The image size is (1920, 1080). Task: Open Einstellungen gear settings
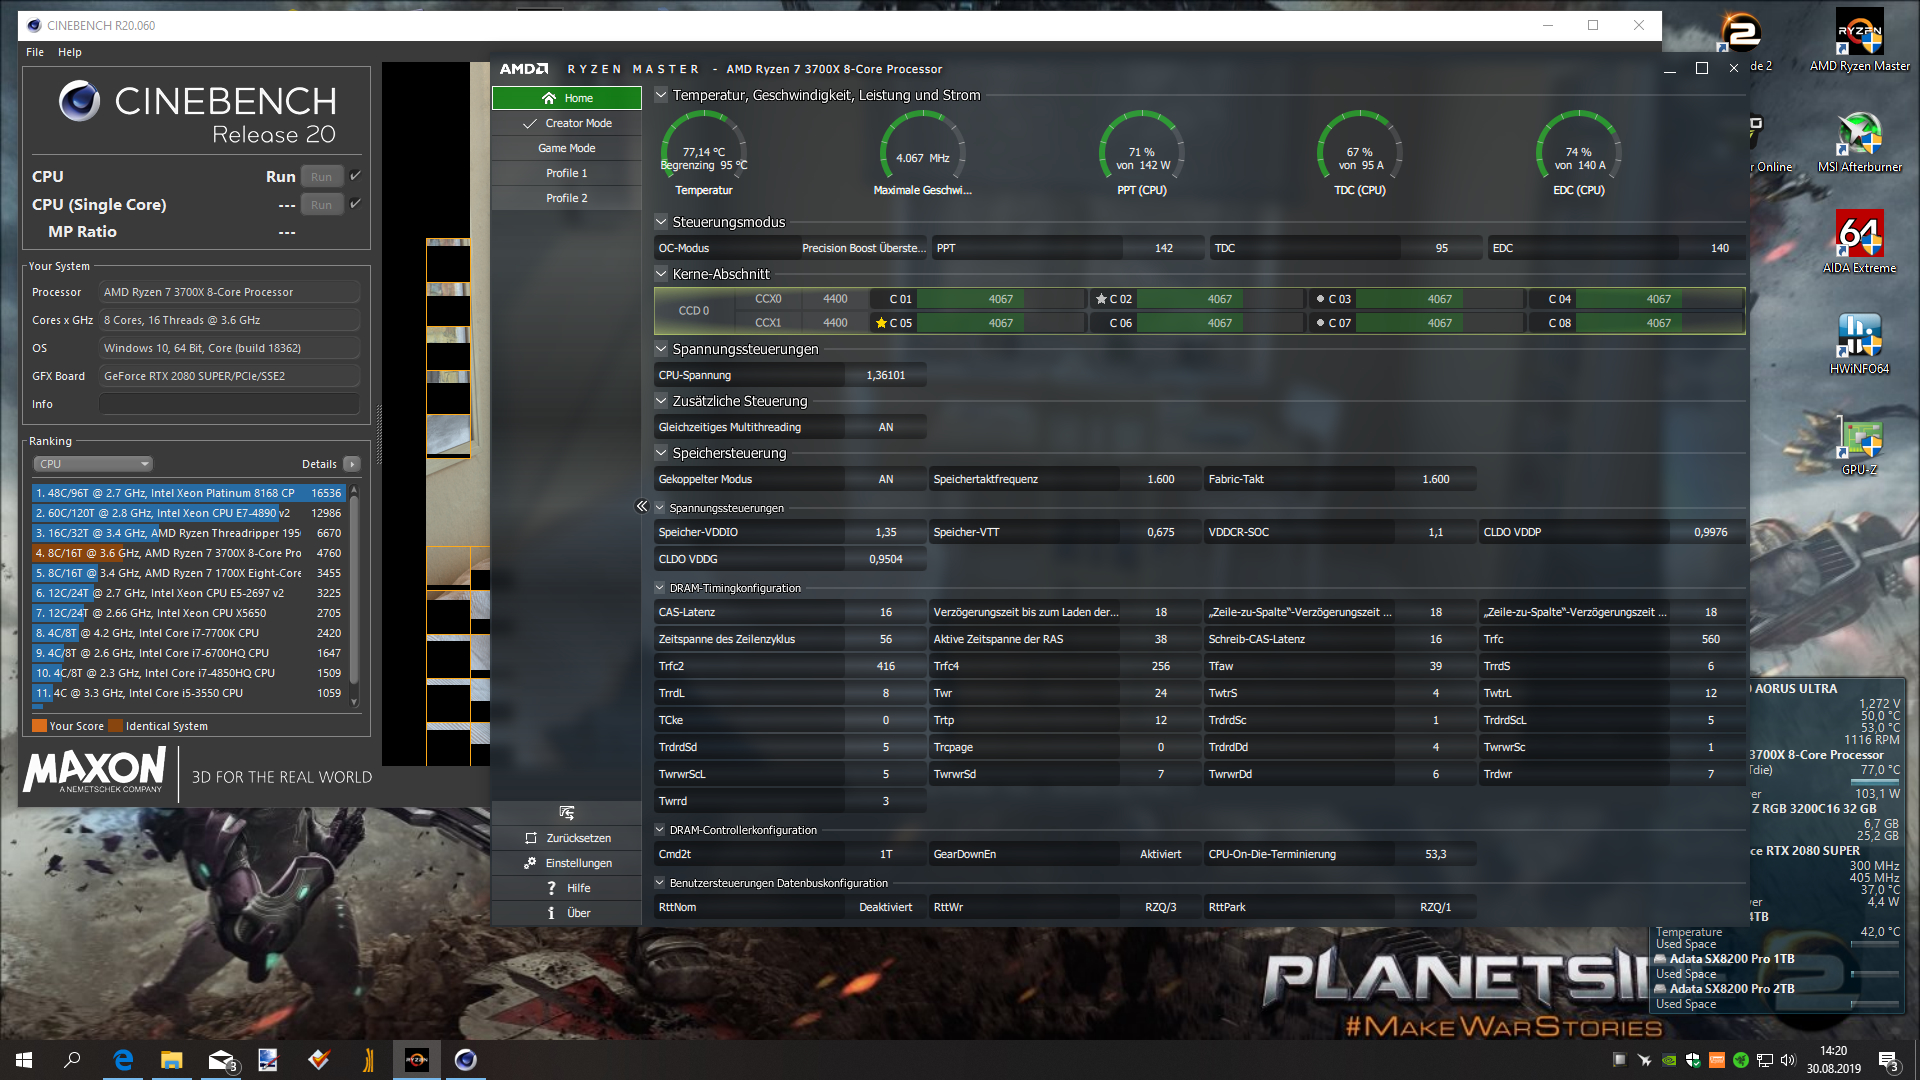531,863
